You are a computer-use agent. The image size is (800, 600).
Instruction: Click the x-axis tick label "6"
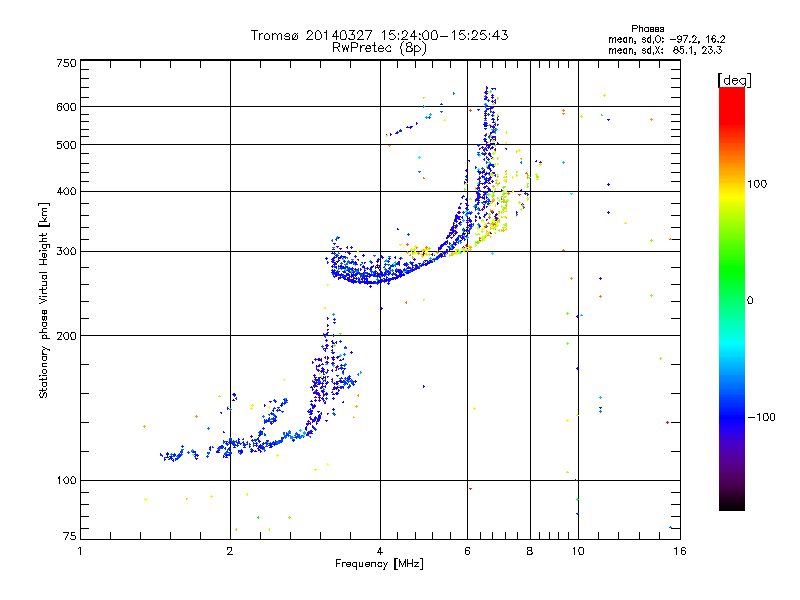pos(467,551)
